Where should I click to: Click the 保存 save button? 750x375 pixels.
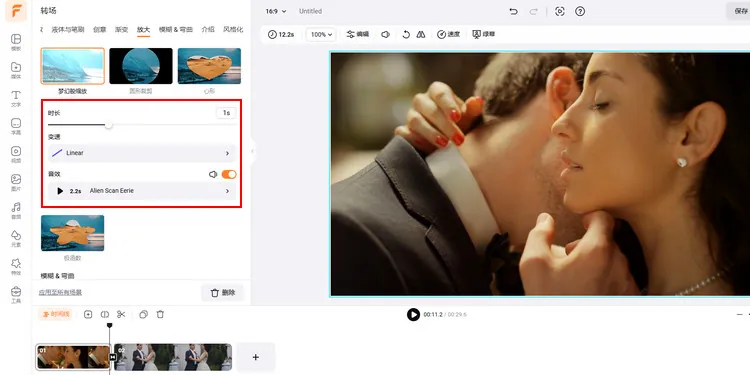pos(739,11)
